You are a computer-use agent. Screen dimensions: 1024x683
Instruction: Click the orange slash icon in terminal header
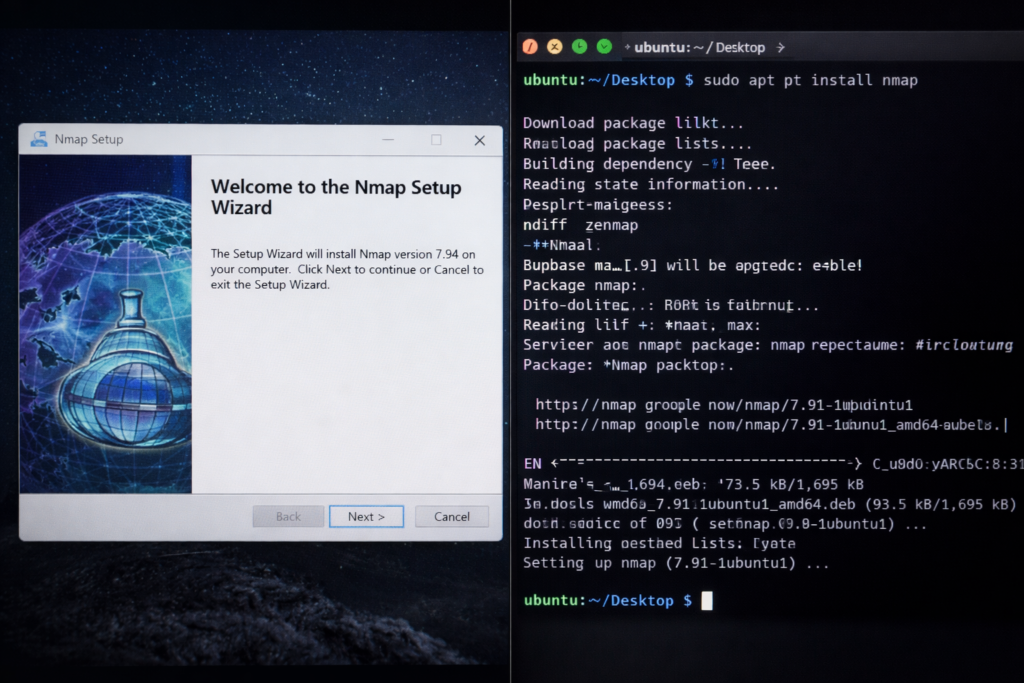tap(529, 46)
